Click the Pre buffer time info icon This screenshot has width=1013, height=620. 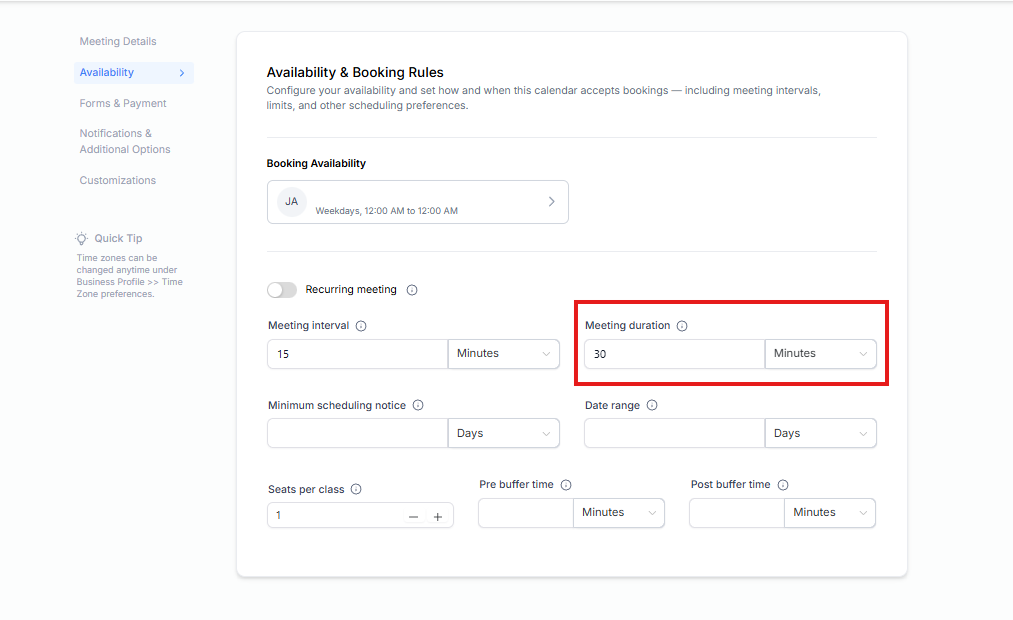click(x=566, y=485)
